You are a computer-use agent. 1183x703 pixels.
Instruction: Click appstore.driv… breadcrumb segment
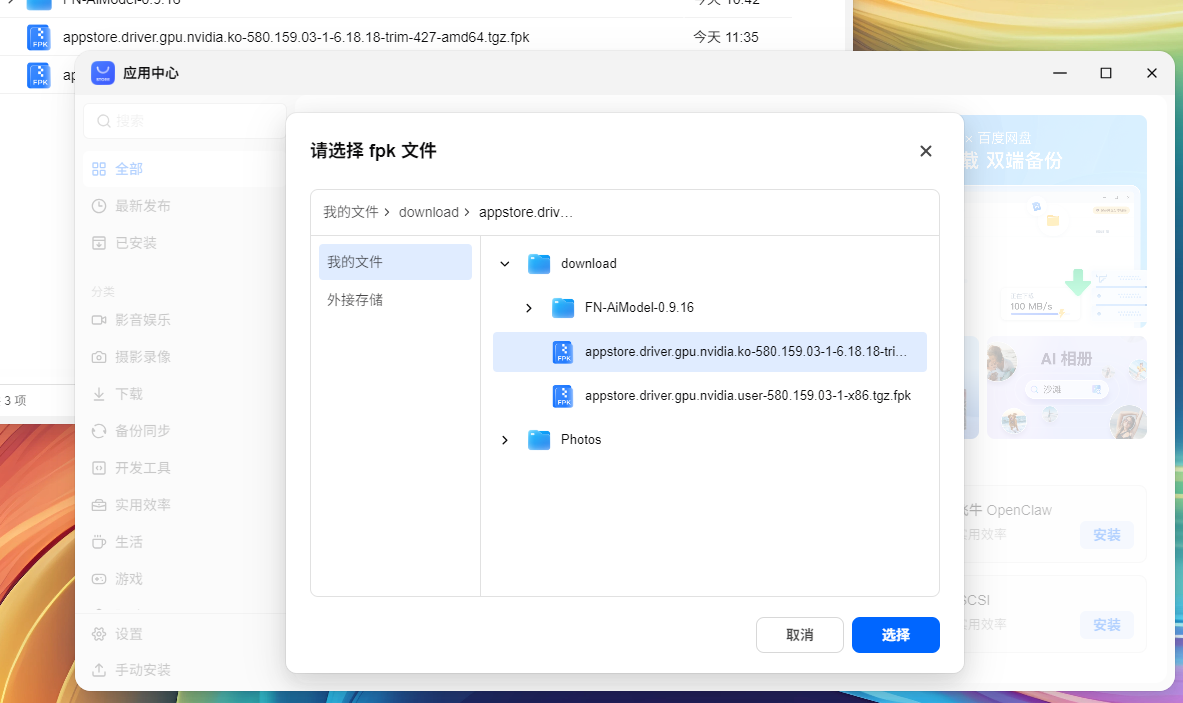point(526,212)
